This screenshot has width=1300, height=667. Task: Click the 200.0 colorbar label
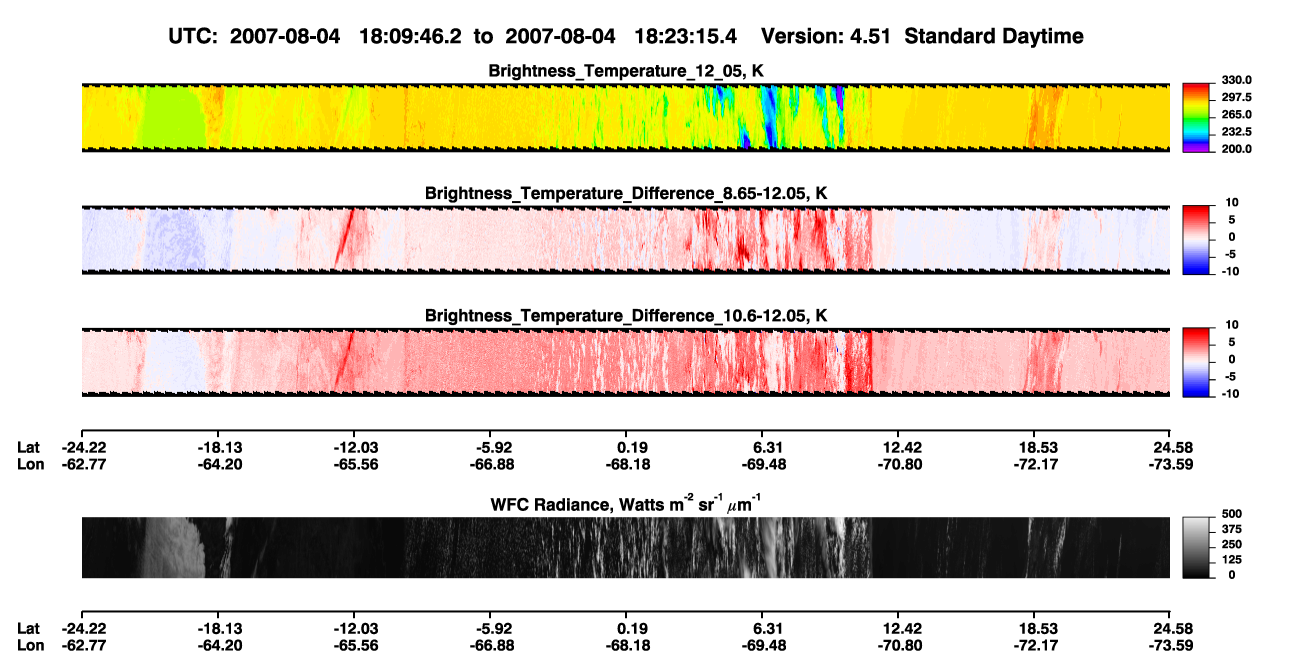tap(1234, 148)
